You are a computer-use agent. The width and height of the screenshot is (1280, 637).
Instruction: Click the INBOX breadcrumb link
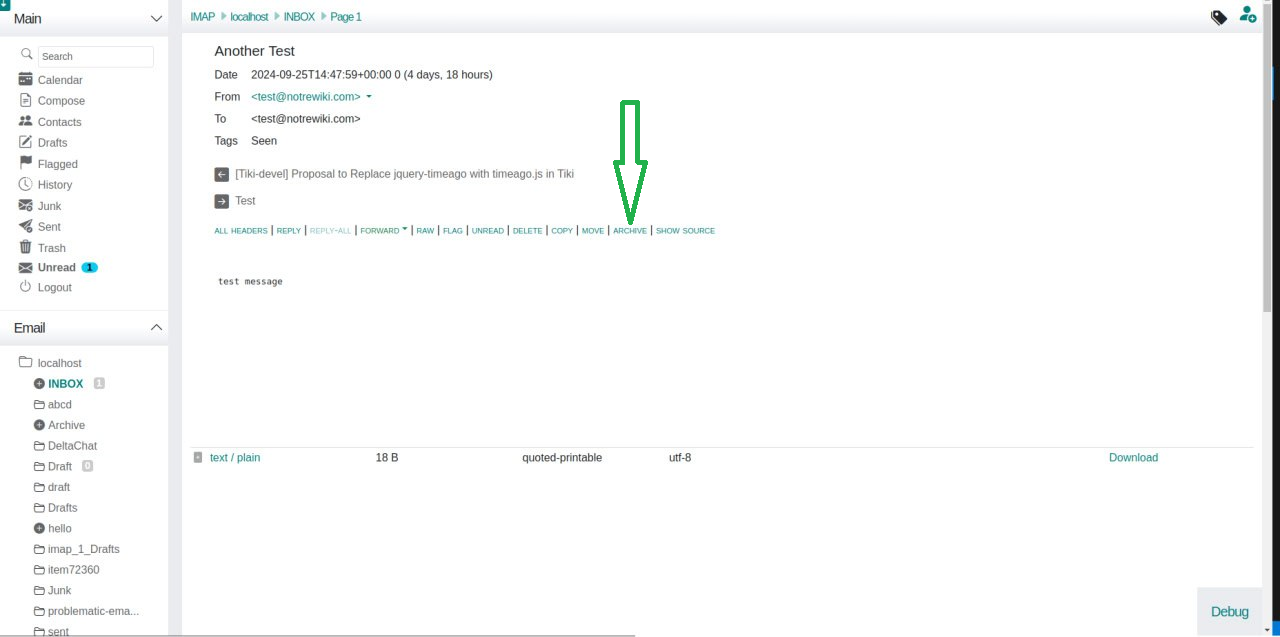298,16
